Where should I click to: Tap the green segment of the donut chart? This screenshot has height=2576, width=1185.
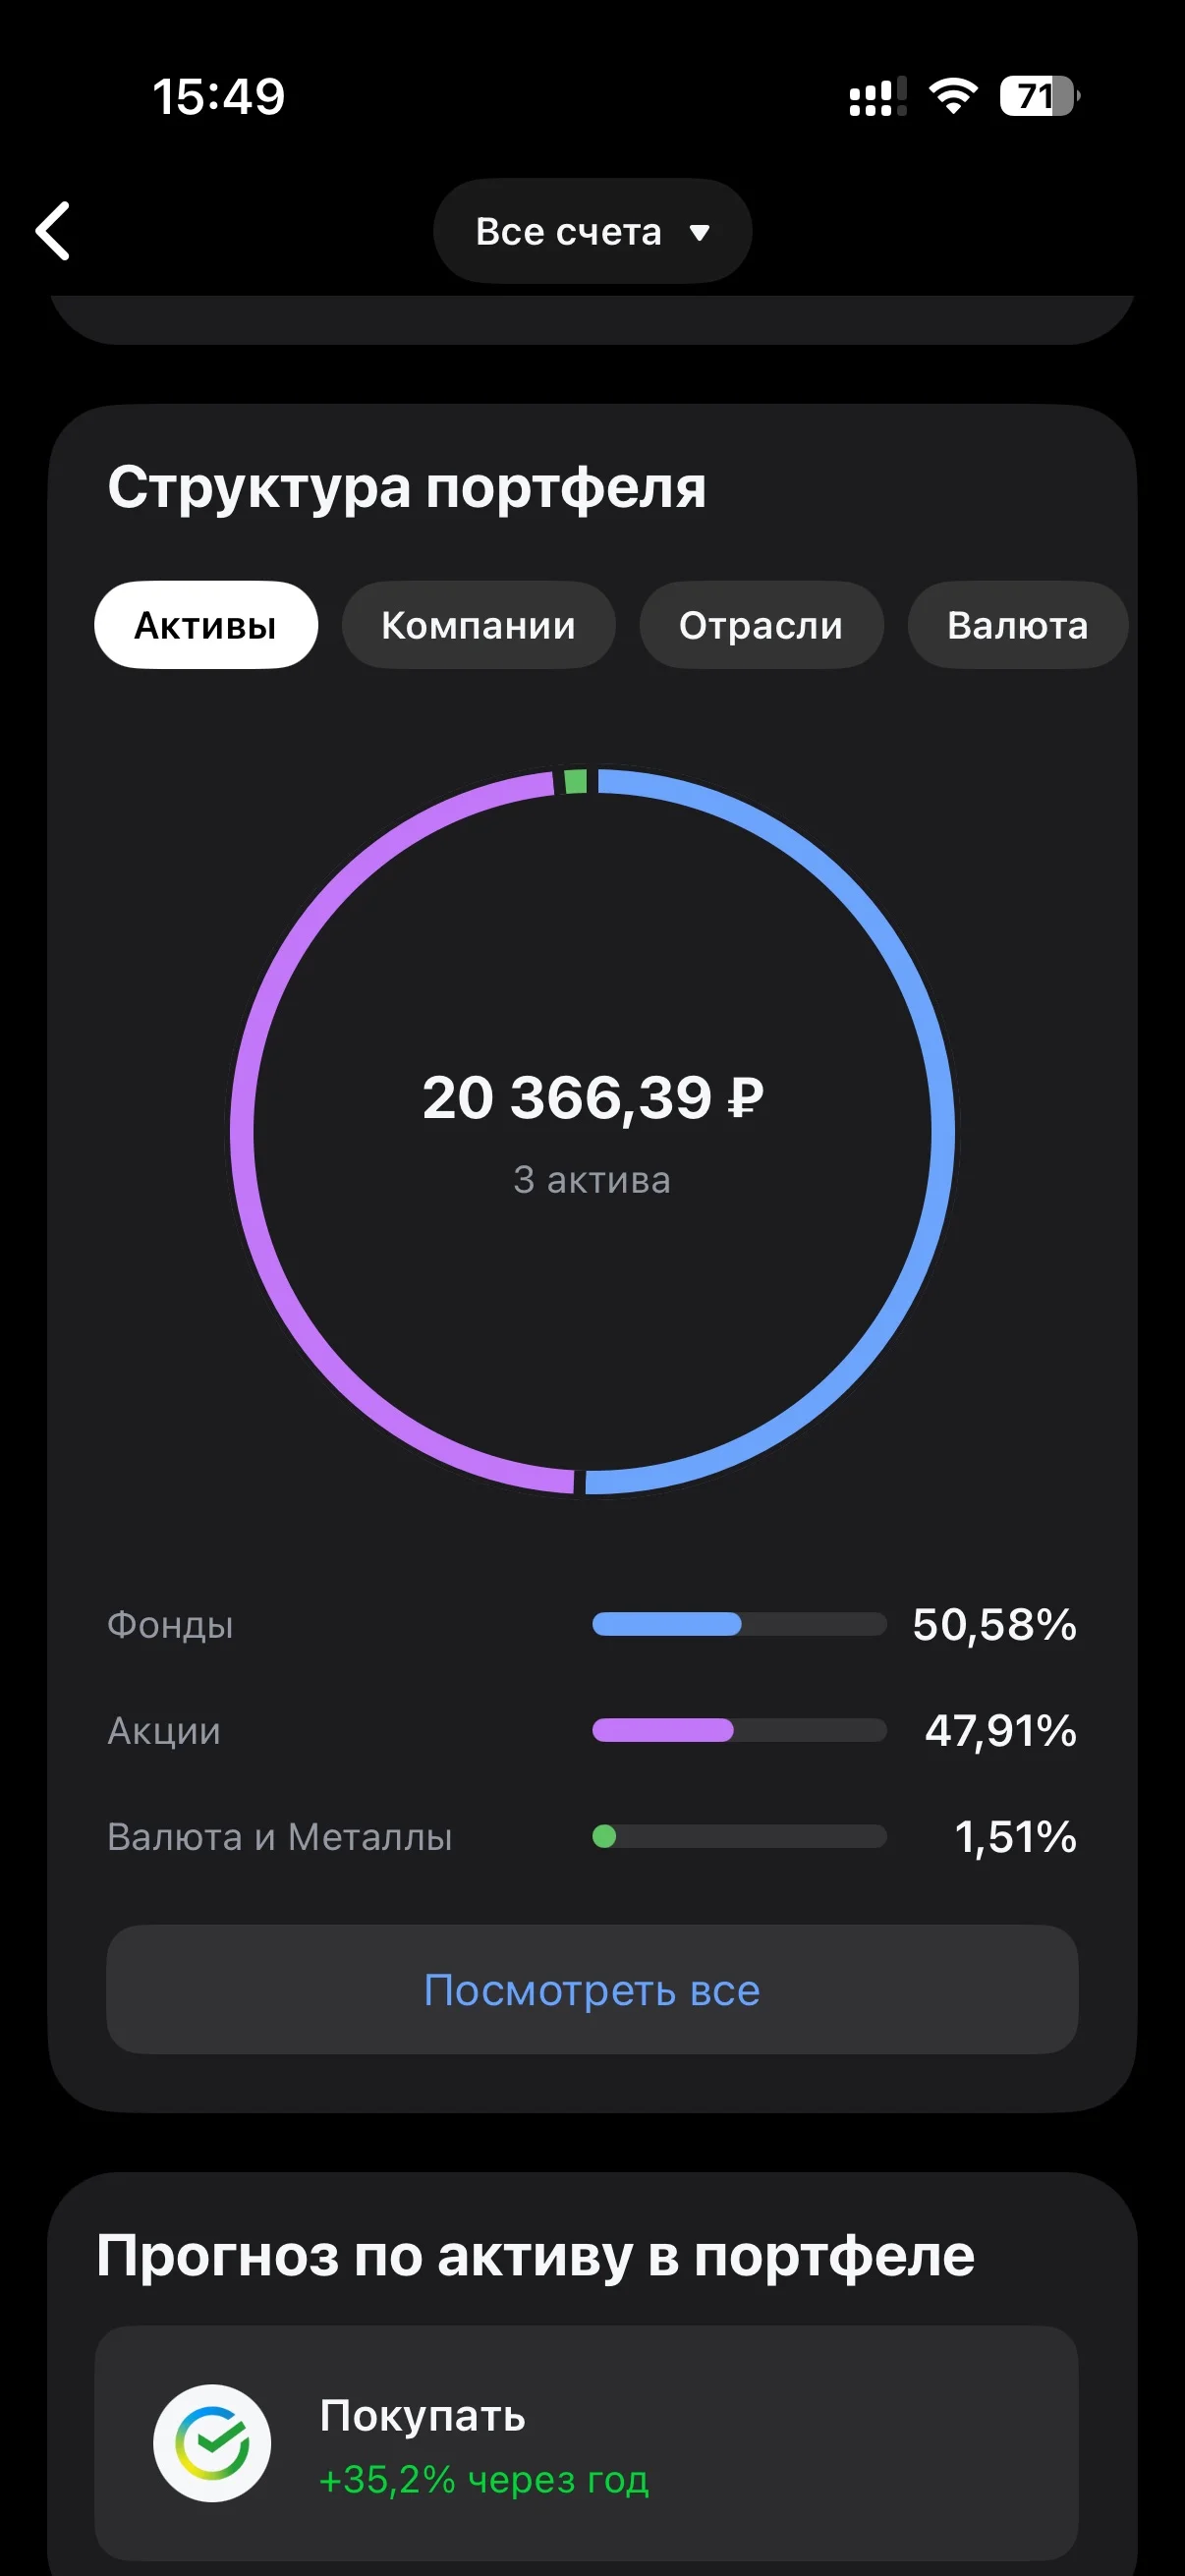pos(575,781)
